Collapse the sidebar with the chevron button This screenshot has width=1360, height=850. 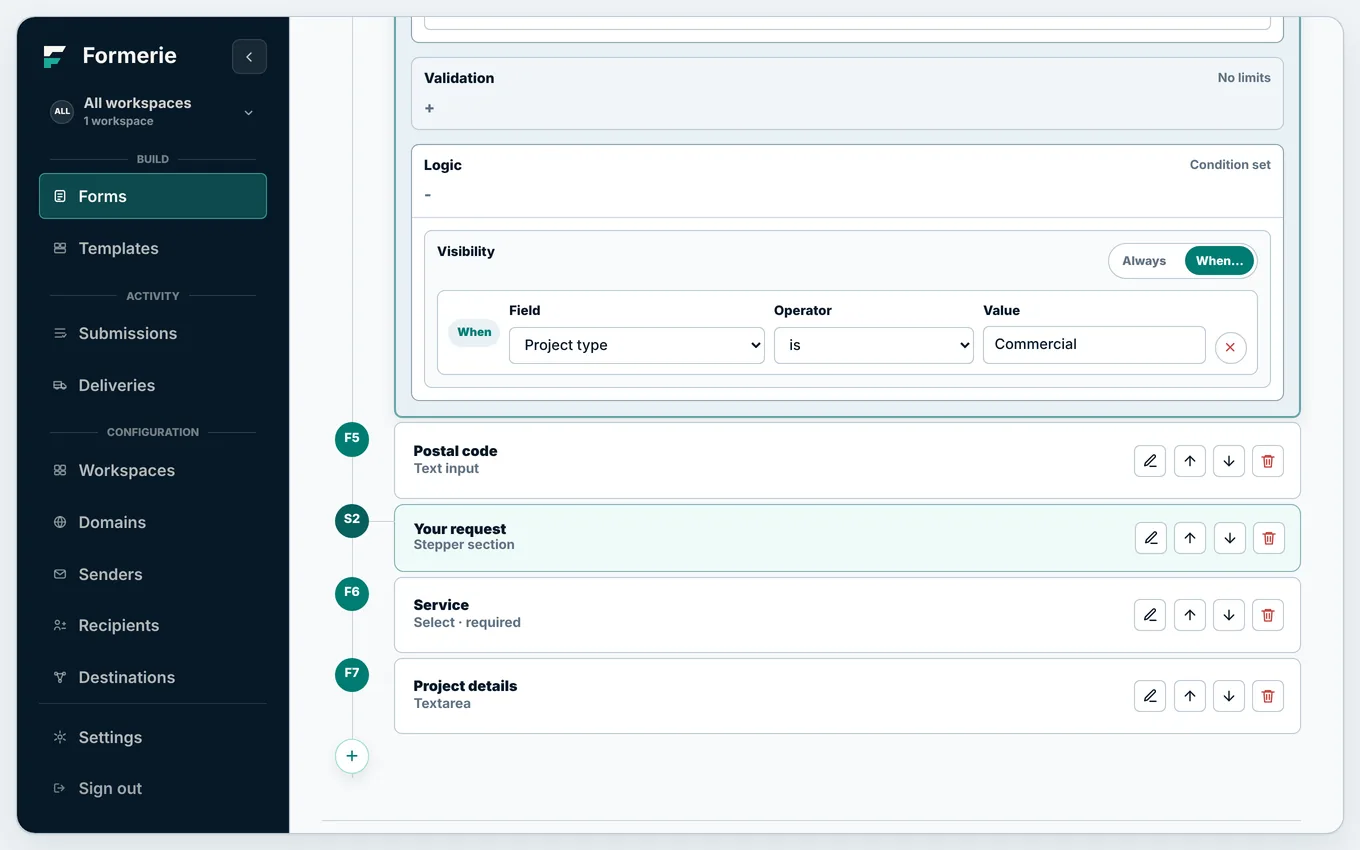tap(249, 57)
